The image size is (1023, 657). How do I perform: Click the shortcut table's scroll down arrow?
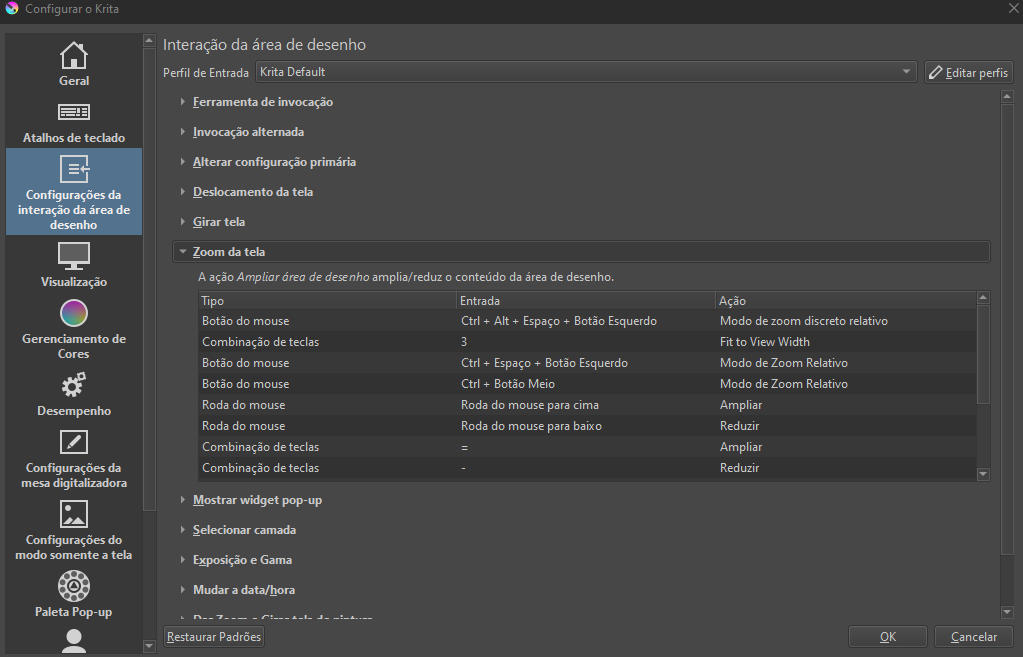[x=983, y=474]
